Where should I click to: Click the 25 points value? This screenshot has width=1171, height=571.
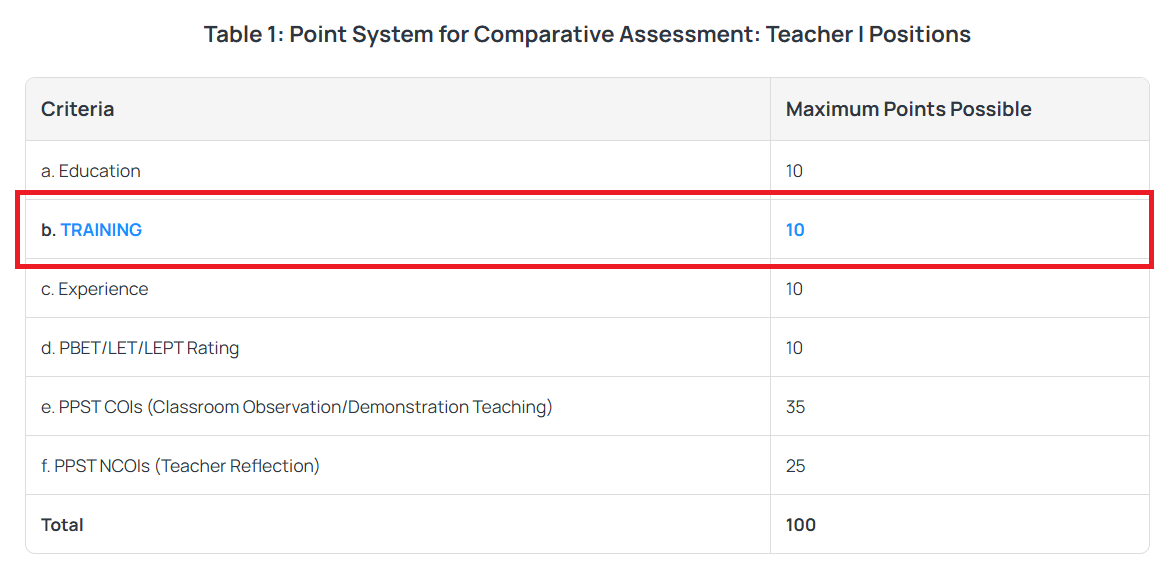click(x=795, y=466)
